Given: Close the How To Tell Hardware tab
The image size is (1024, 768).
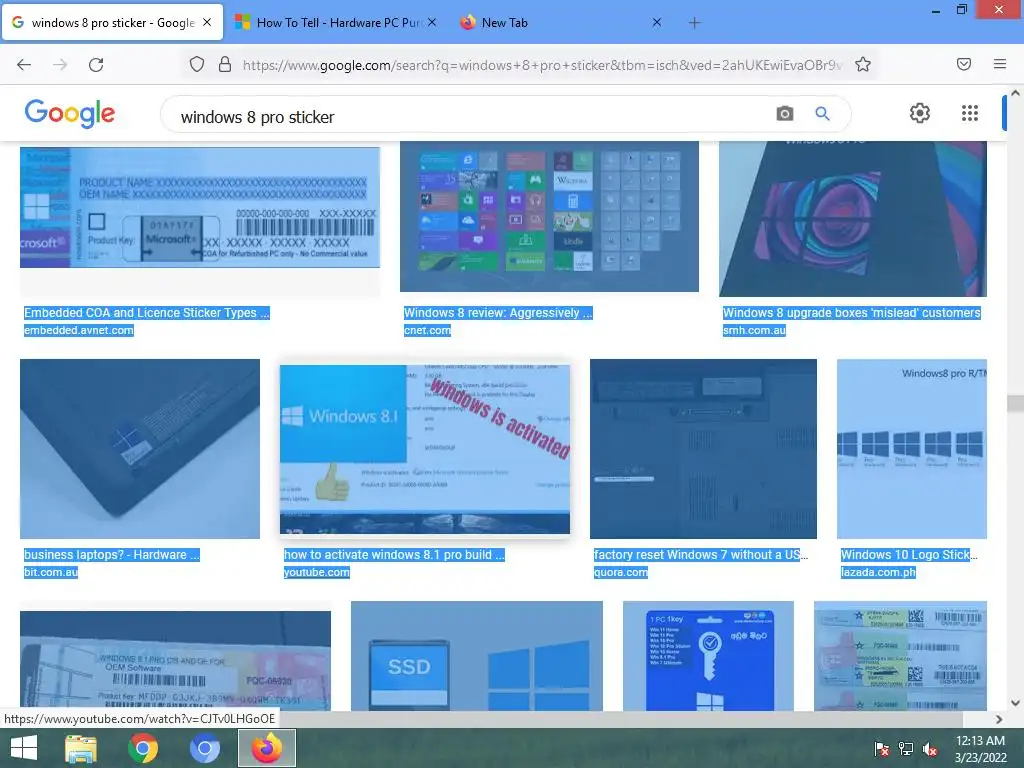Looking at the screenshot, I should pos(432,22).
